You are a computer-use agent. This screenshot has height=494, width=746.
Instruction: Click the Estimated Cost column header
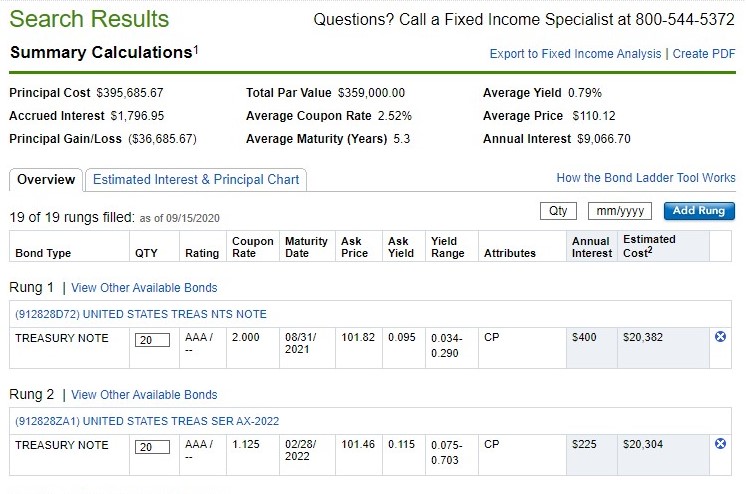coord(649,246)
